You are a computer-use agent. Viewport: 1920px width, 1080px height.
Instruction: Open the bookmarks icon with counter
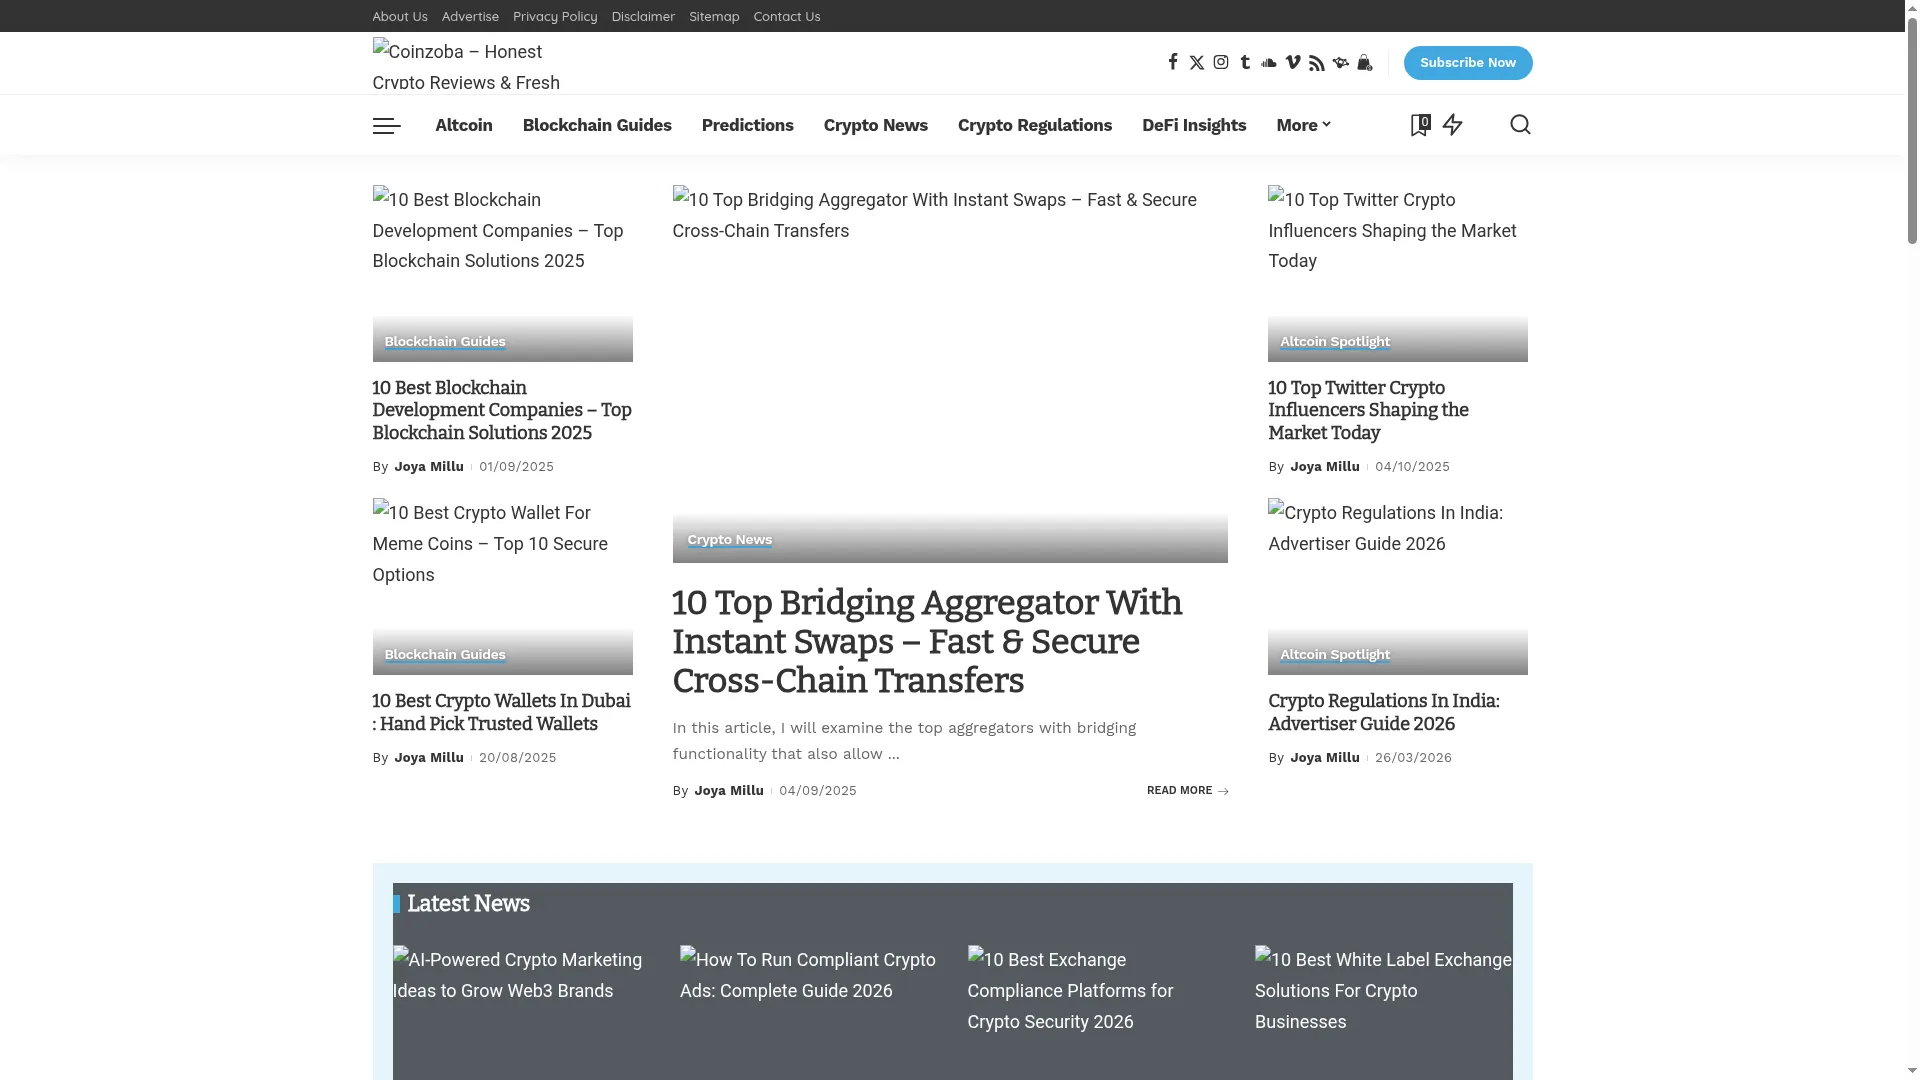1420,125
